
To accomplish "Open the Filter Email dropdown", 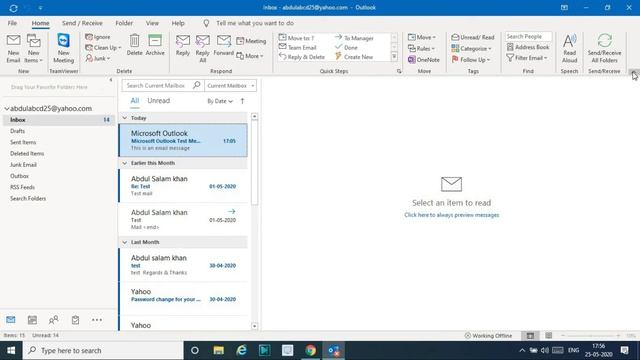I will pos(527,58).
